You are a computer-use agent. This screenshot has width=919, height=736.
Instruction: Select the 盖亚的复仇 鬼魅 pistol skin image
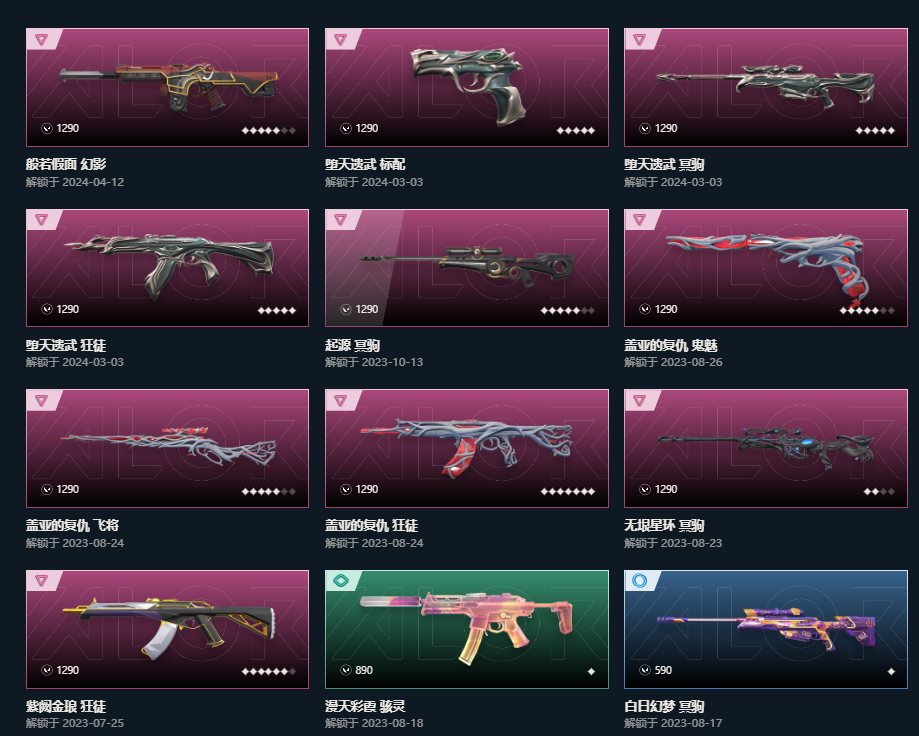[765, 268]
